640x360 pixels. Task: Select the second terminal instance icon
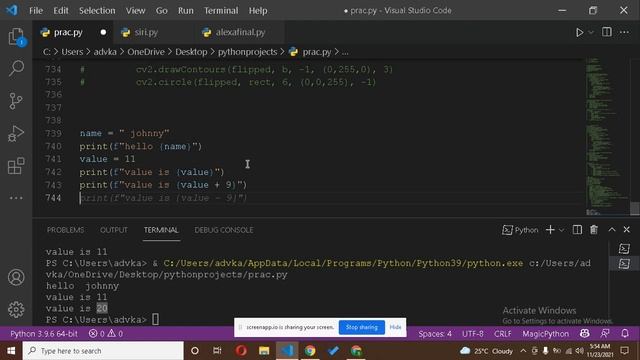[624, 264]
